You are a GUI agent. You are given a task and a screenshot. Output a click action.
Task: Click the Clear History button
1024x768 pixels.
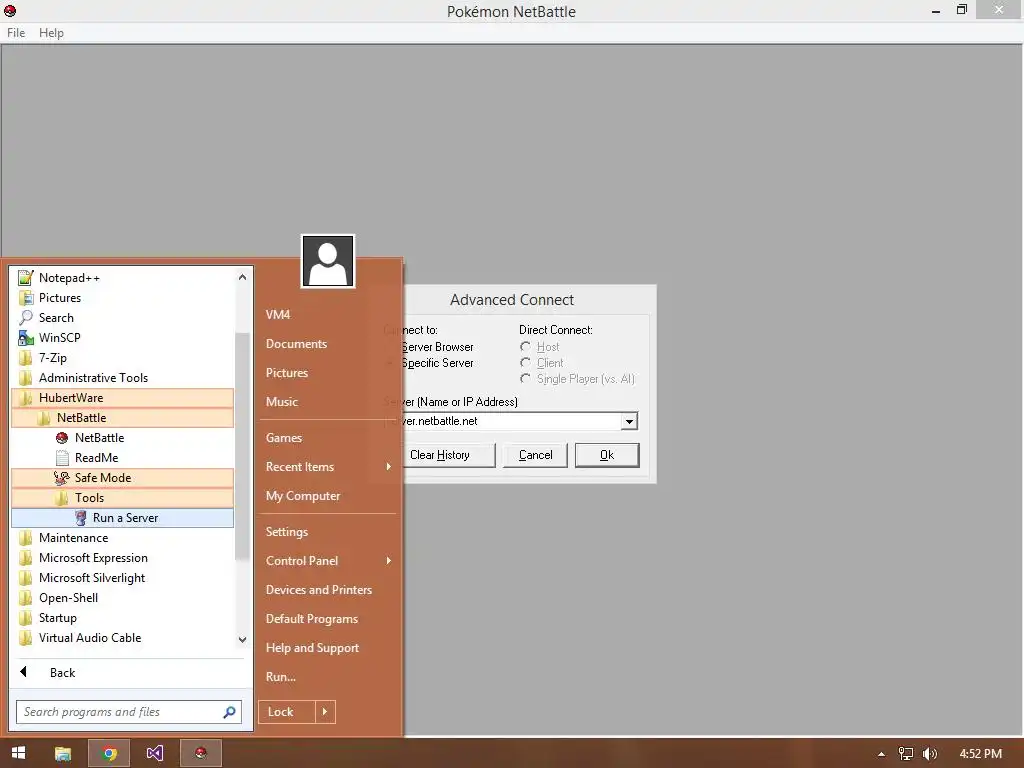pyautogui.click(x=447, y=455)
